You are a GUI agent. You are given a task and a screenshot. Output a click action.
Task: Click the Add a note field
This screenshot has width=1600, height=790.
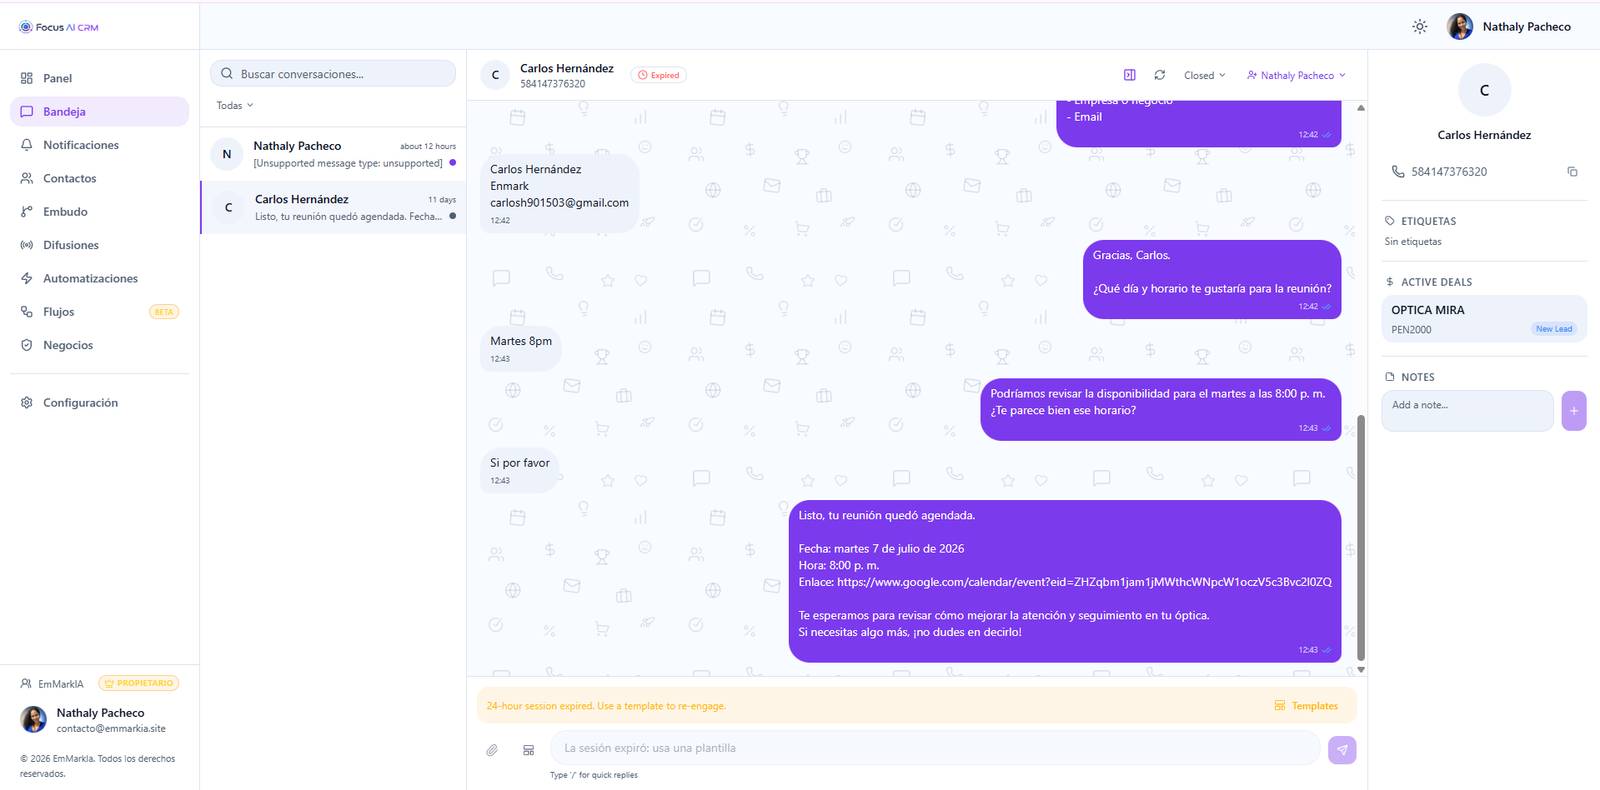tap(1467, 410)
